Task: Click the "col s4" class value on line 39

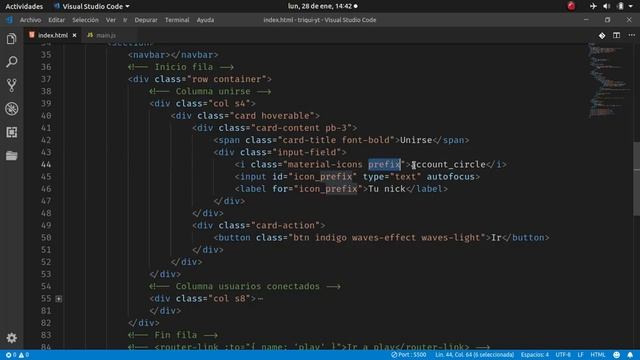Action: (229, 104)
